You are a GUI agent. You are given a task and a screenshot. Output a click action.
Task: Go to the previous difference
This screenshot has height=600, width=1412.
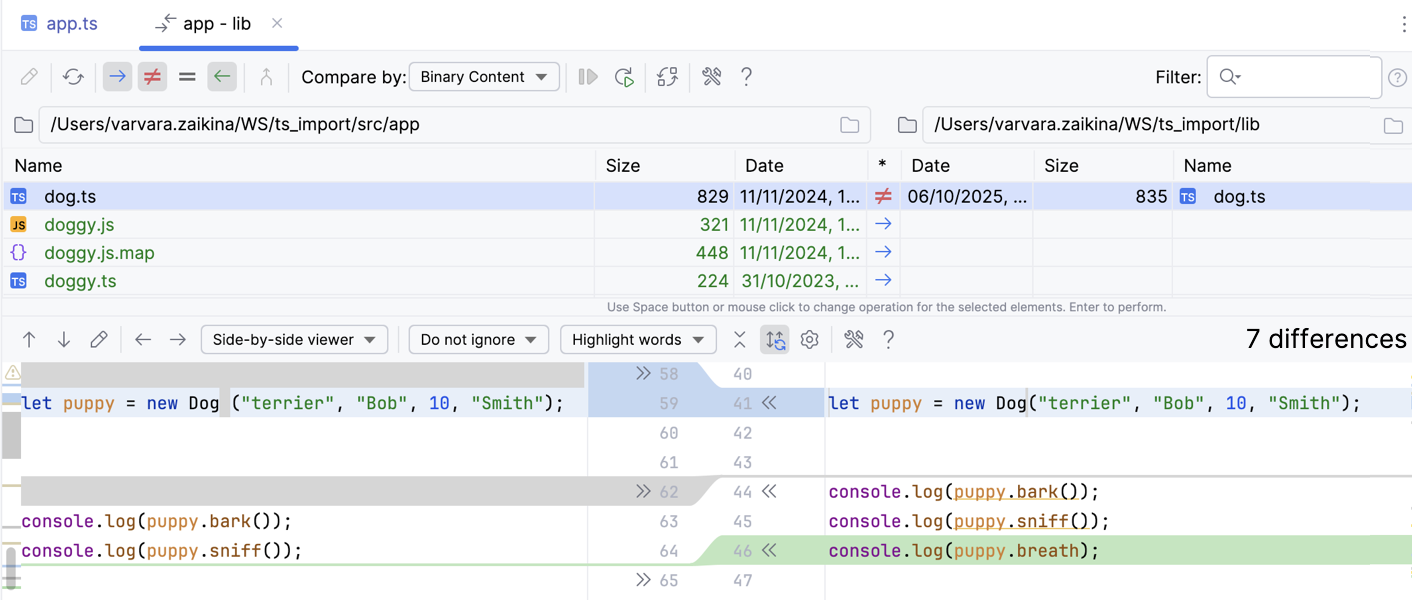click(29, 340)
